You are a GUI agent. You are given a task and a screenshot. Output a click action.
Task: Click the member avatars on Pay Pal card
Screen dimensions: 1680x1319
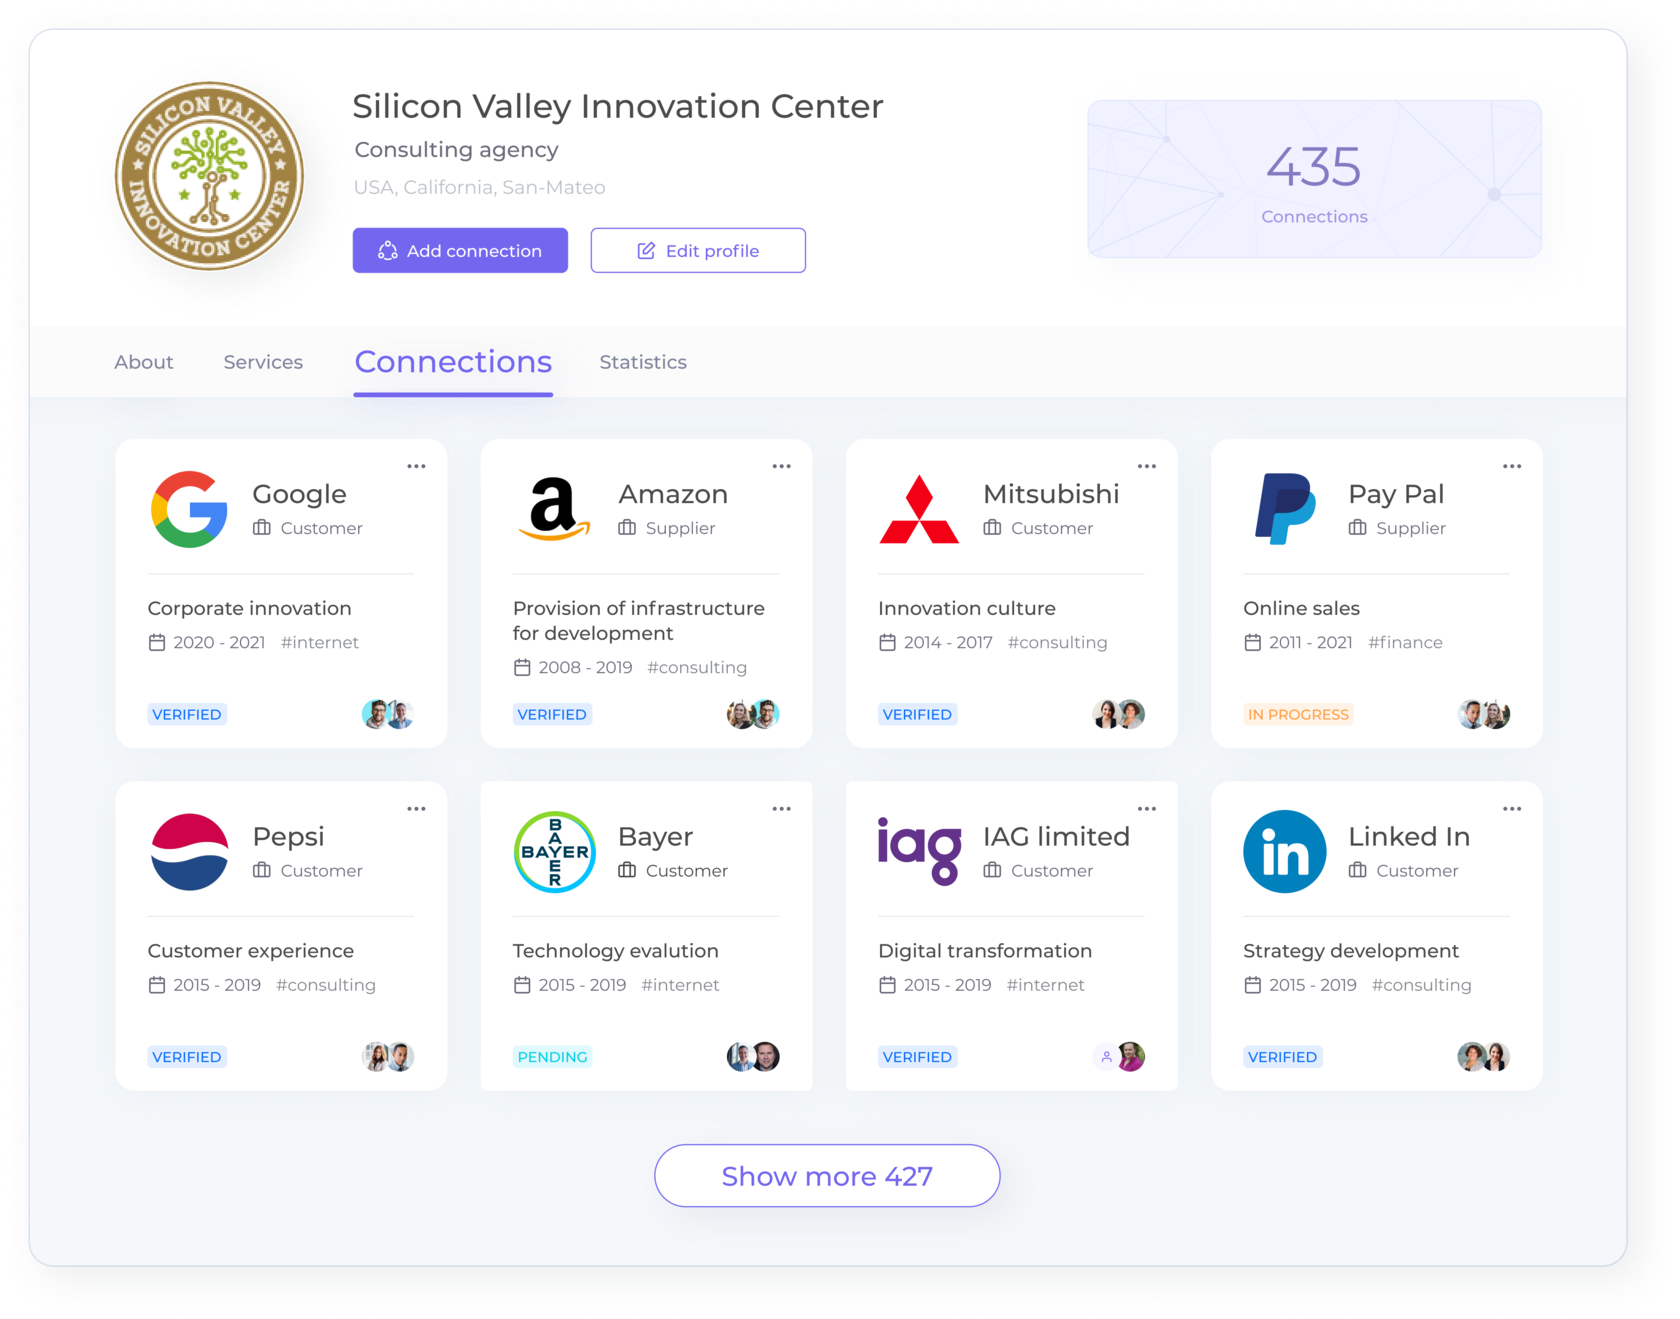click(x=1484, y=714)
